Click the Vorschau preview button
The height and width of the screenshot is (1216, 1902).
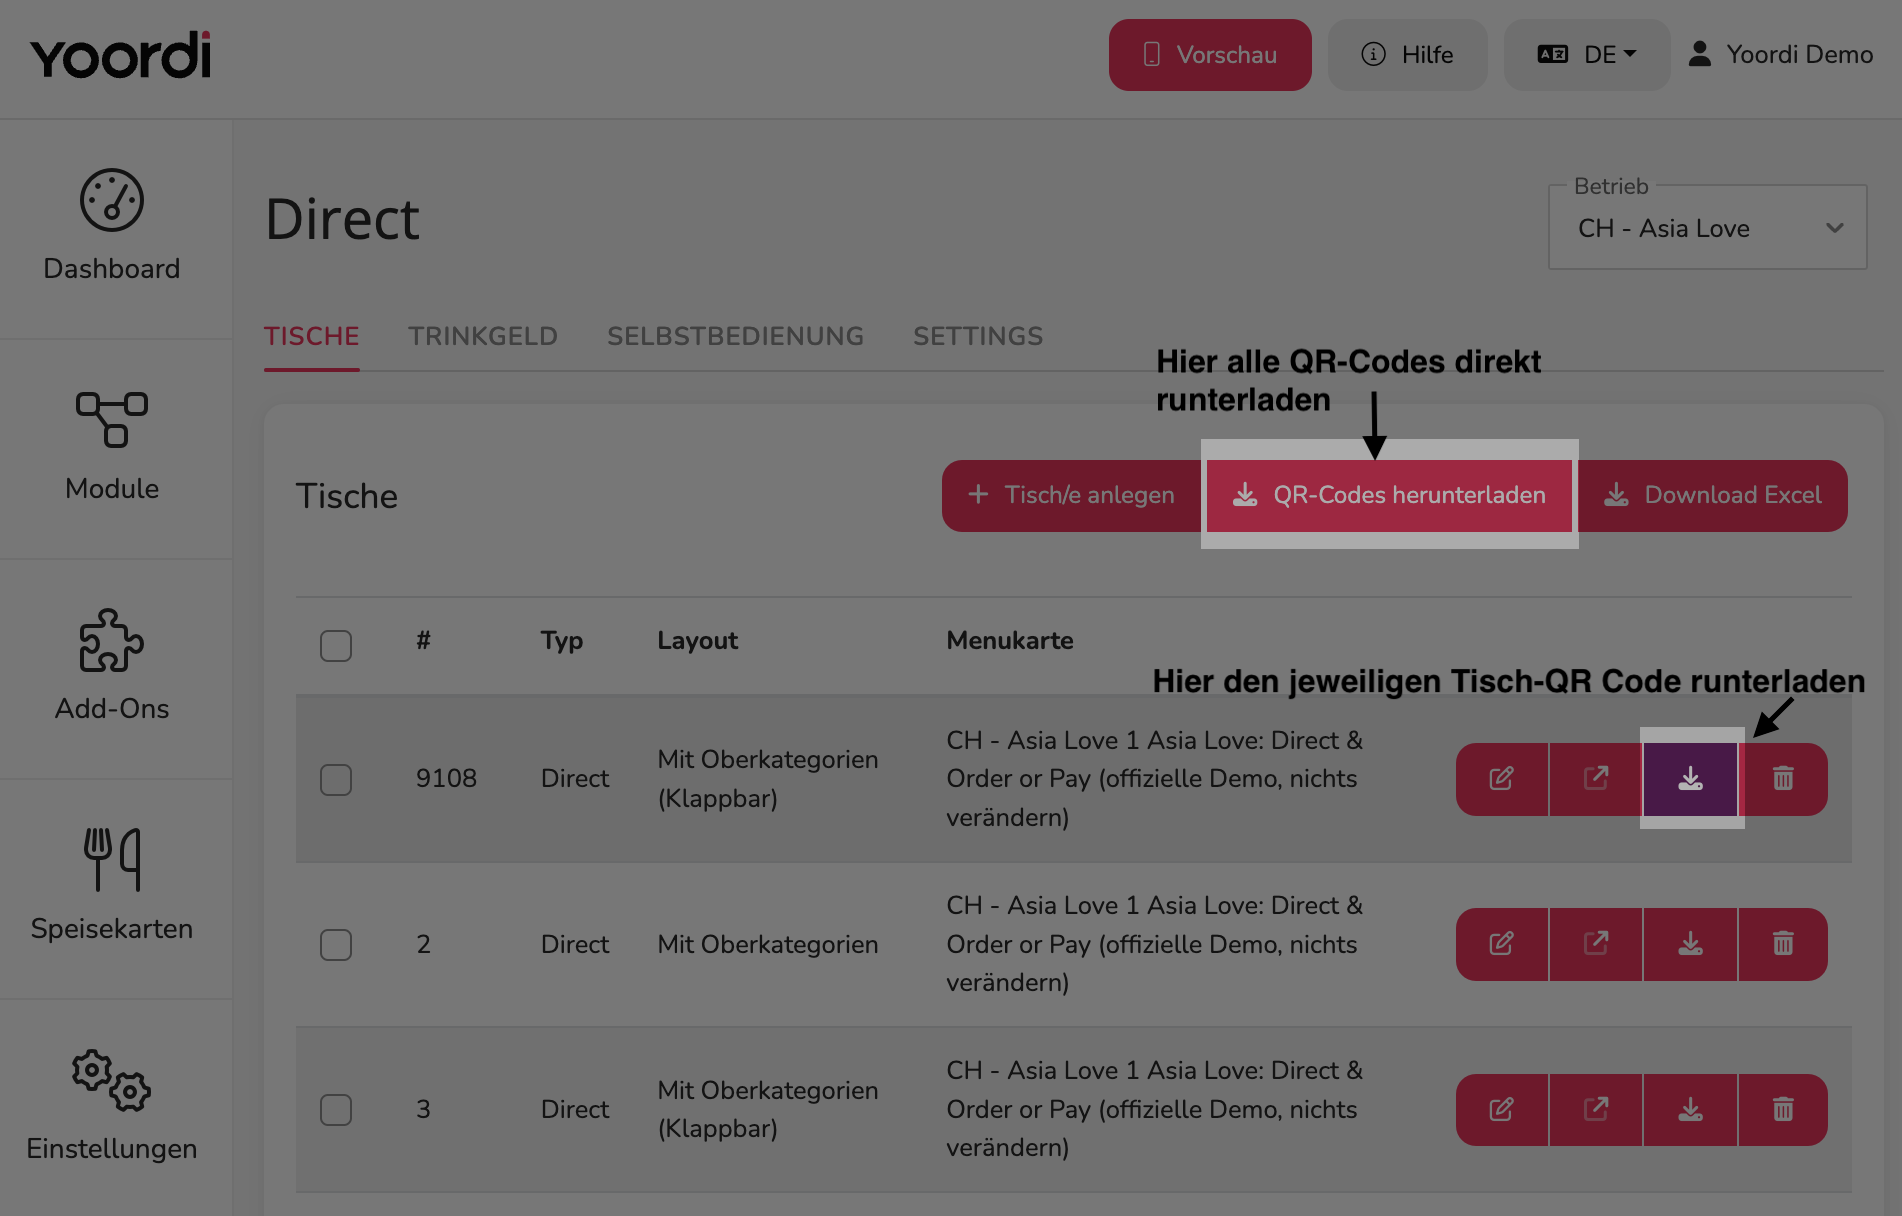(1210, 55)
